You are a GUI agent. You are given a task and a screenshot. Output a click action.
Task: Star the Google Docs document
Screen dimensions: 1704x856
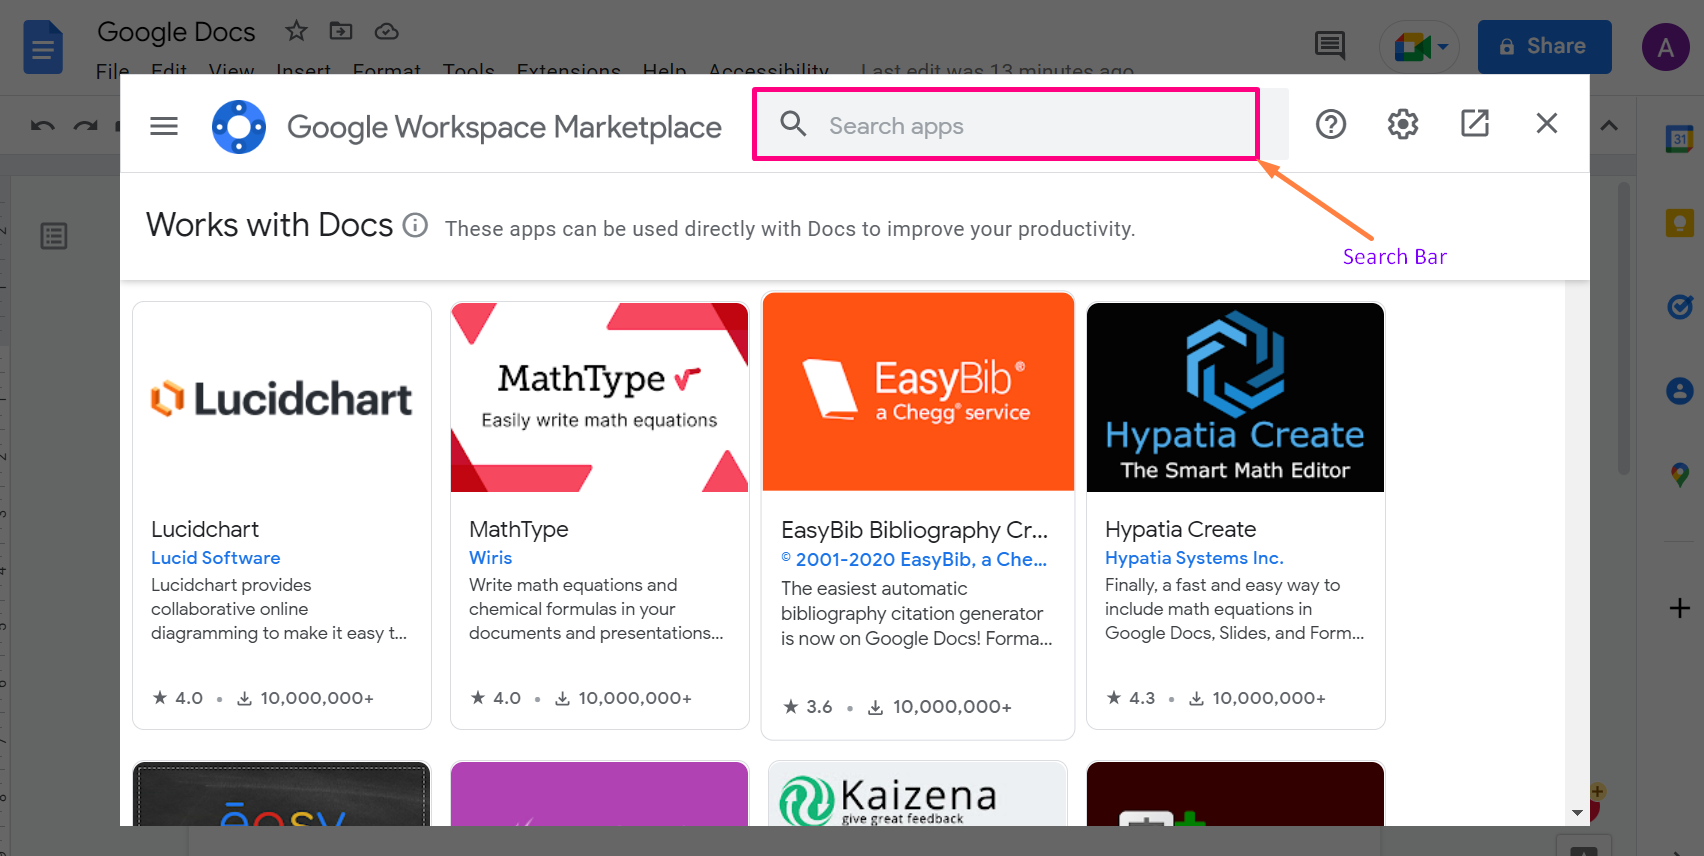coord(296,31)
